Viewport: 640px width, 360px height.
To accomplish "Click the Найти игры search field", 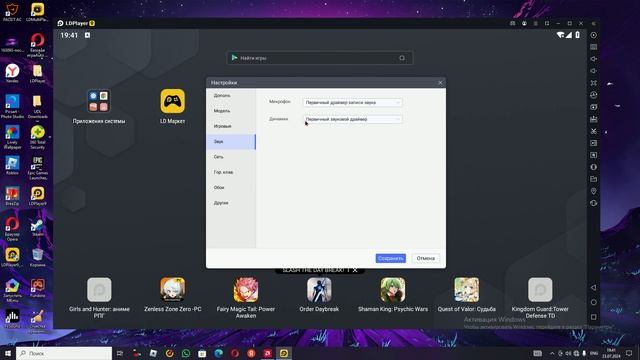I will [x=319, y=58].
